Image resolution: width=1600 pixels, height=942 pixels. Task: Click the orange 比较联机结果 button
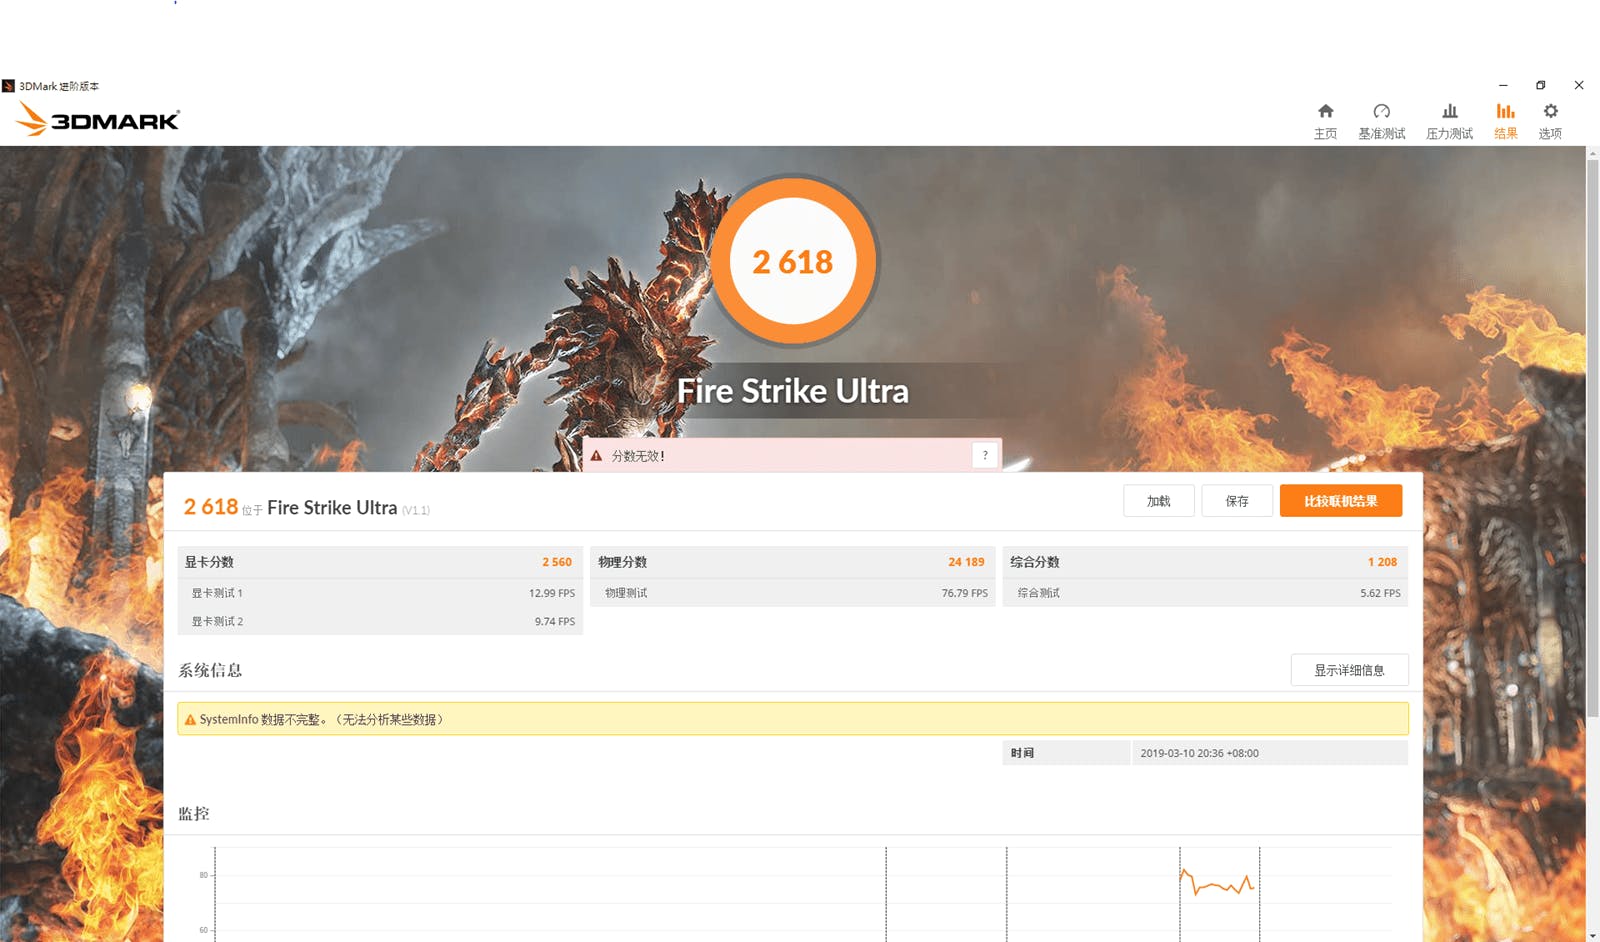point(1340,501)
